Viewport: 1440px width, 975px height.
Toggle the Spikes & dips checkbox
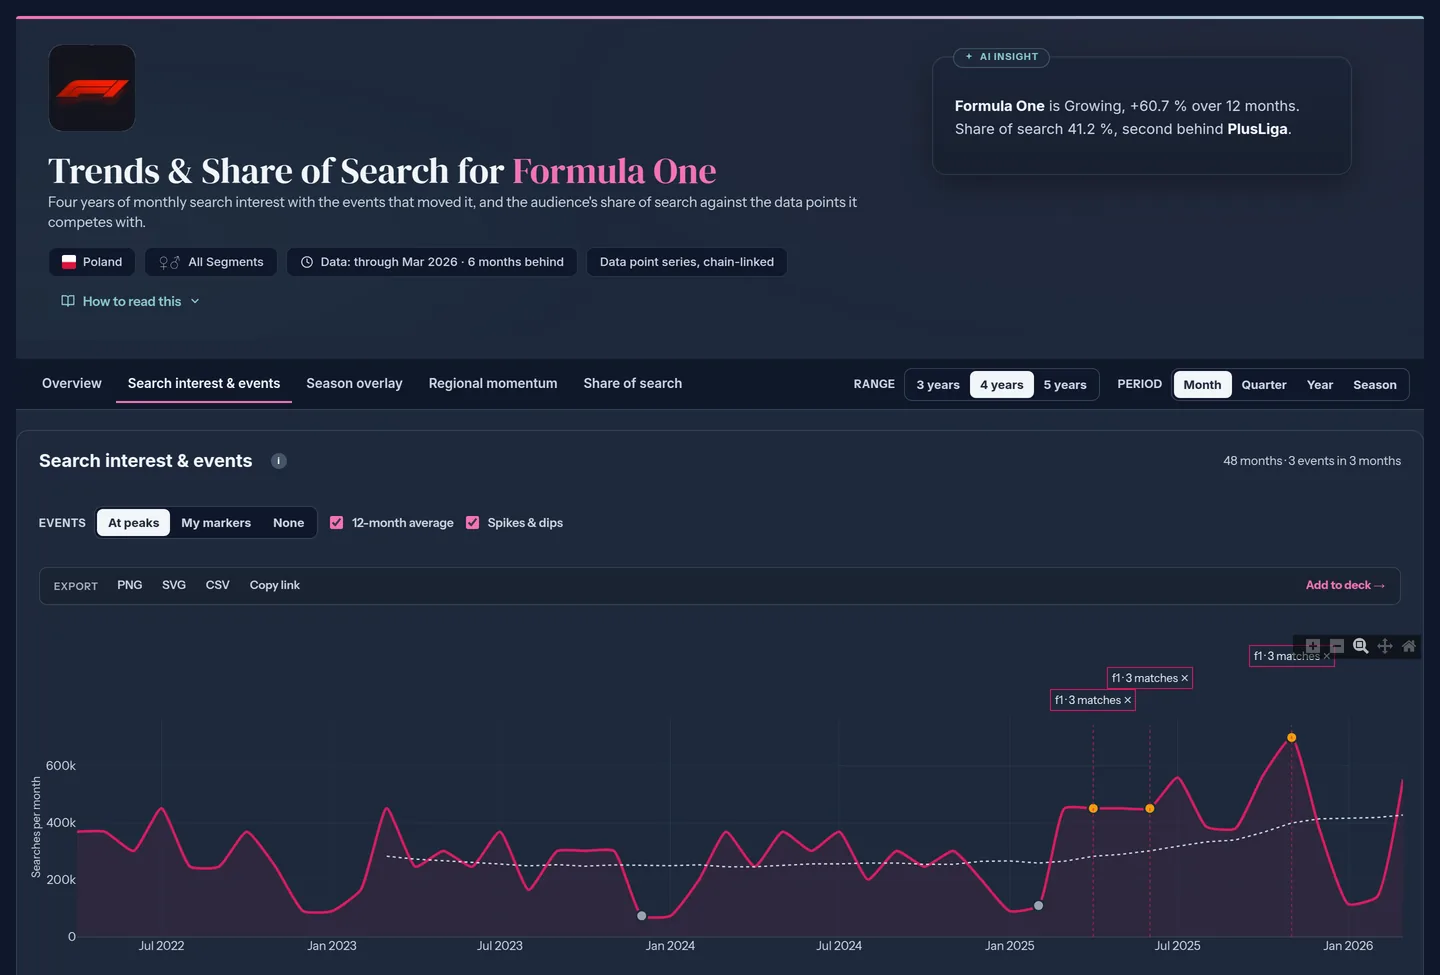473,523
